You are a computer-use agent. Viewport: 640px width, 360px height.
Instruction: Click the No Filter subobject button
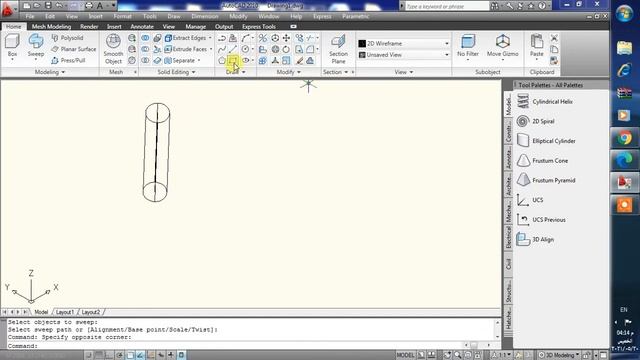pos(468,46)
